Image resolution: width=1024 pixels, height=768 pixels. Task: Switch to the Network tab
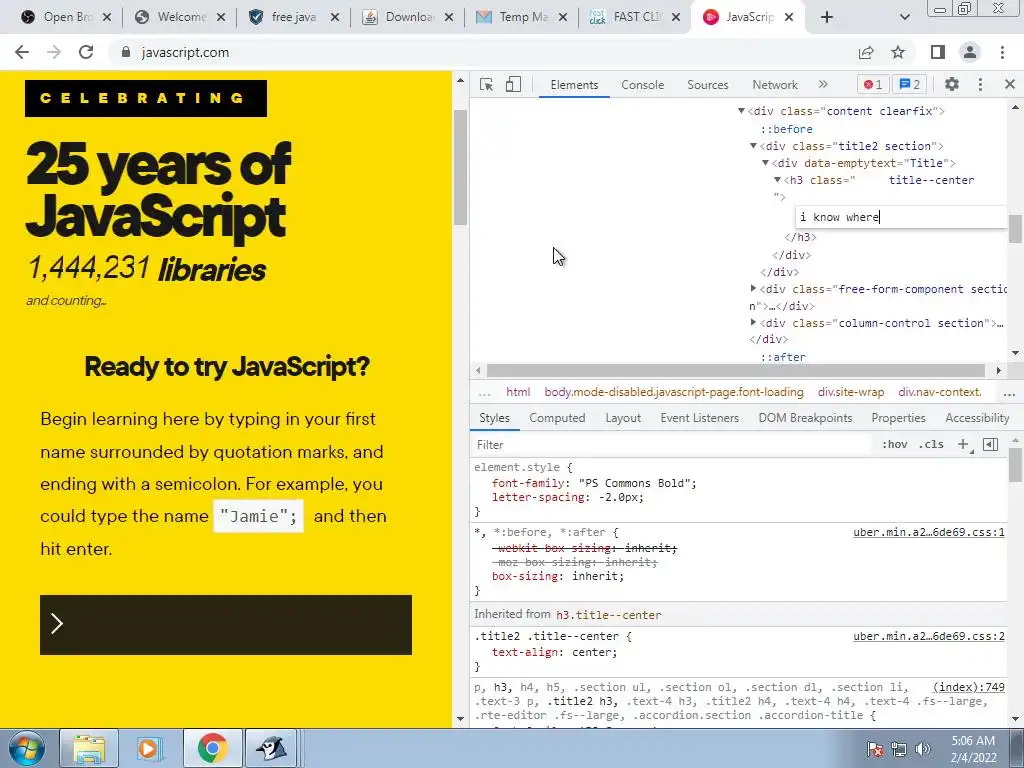coord(775,85)
